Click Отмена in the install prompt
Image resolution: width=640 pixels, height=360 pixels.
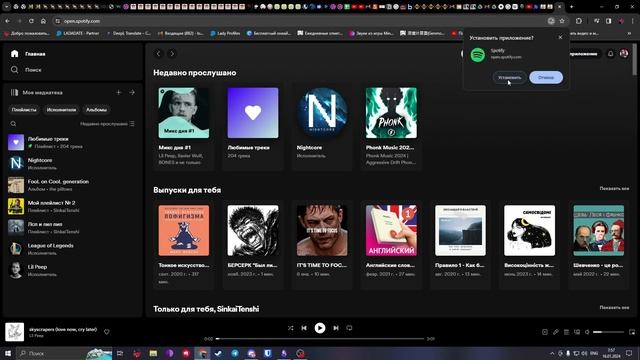click(x=546, y=78)
